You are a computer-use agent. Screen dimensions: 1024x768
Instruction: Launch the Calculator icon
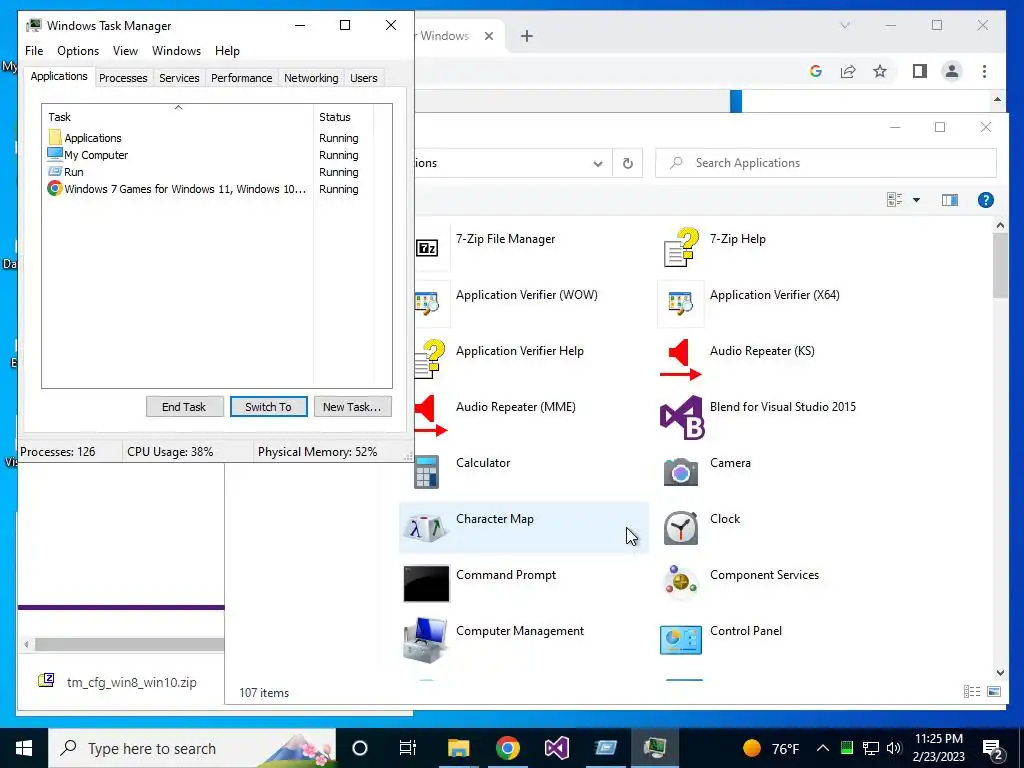(427, 472)
